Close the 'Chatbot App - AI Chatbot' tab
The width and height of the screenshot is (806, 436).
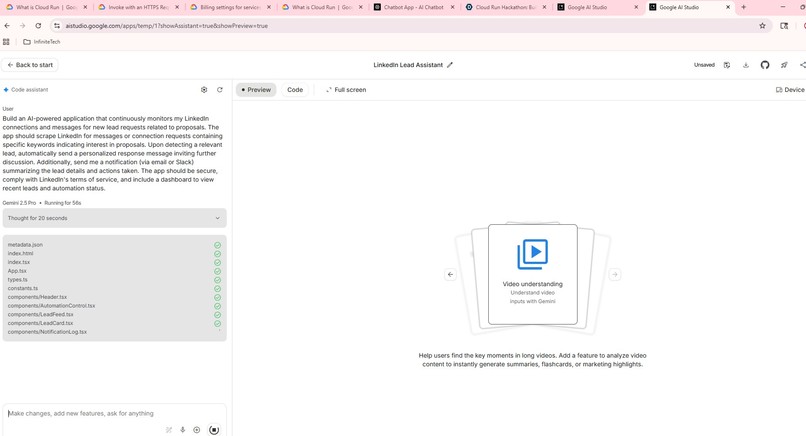[x=453, y=7]
